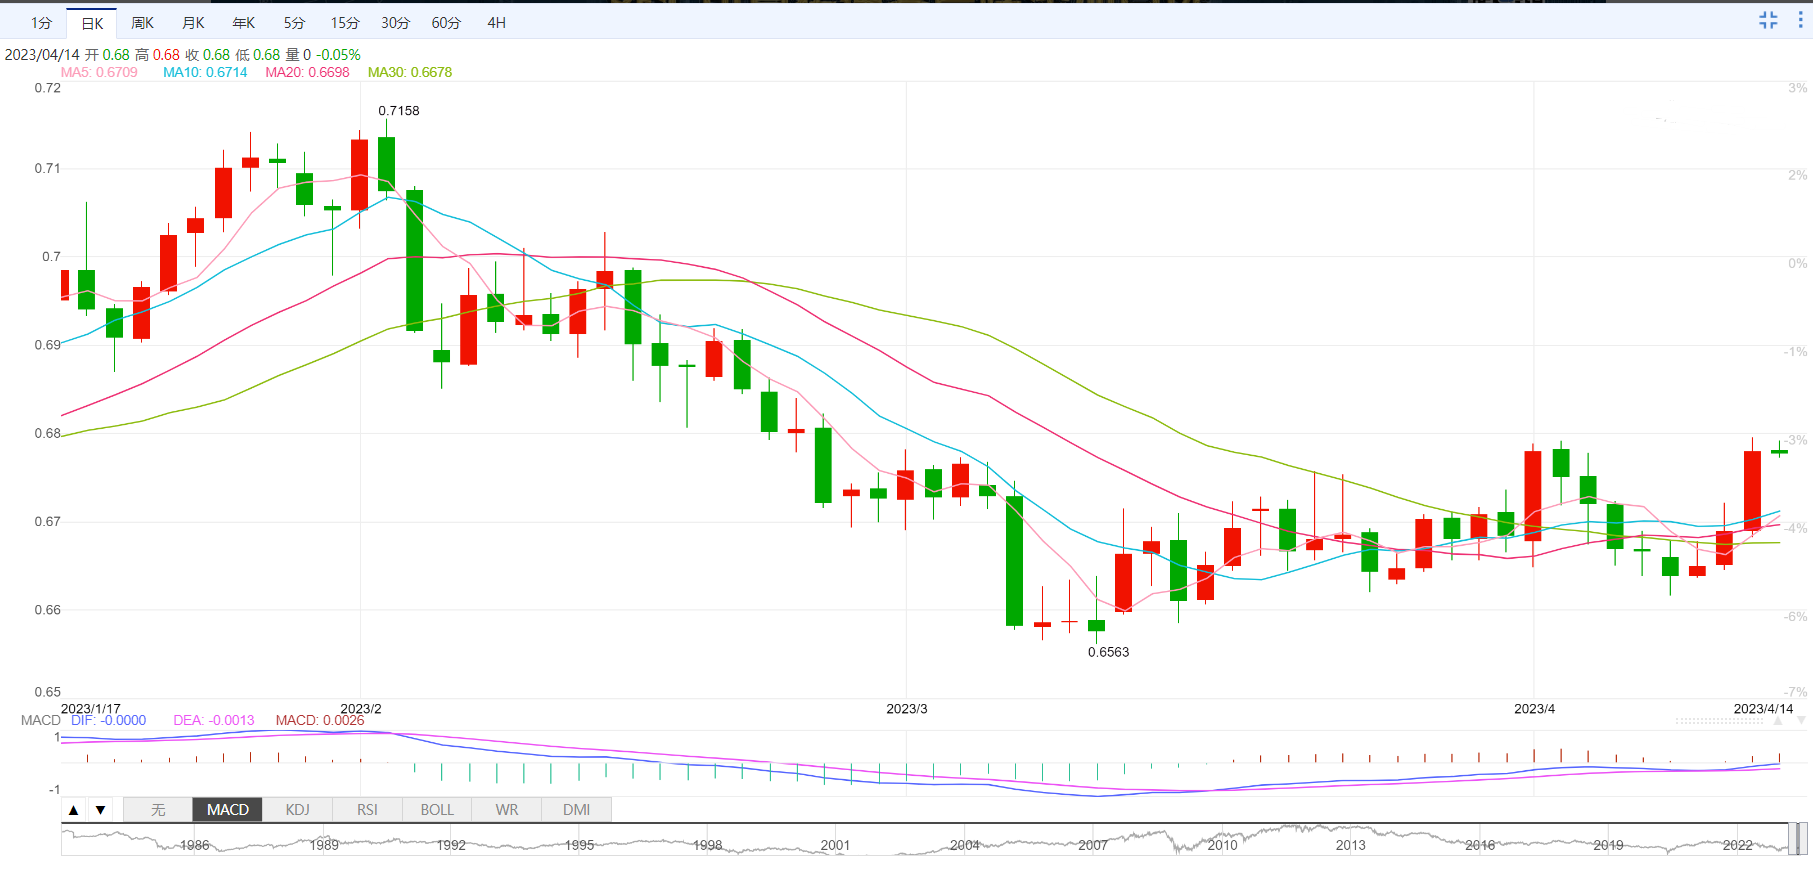Click the MA30: 0.6678 legend label
The height and width of the screenshot is (890, 1813).
410,72
